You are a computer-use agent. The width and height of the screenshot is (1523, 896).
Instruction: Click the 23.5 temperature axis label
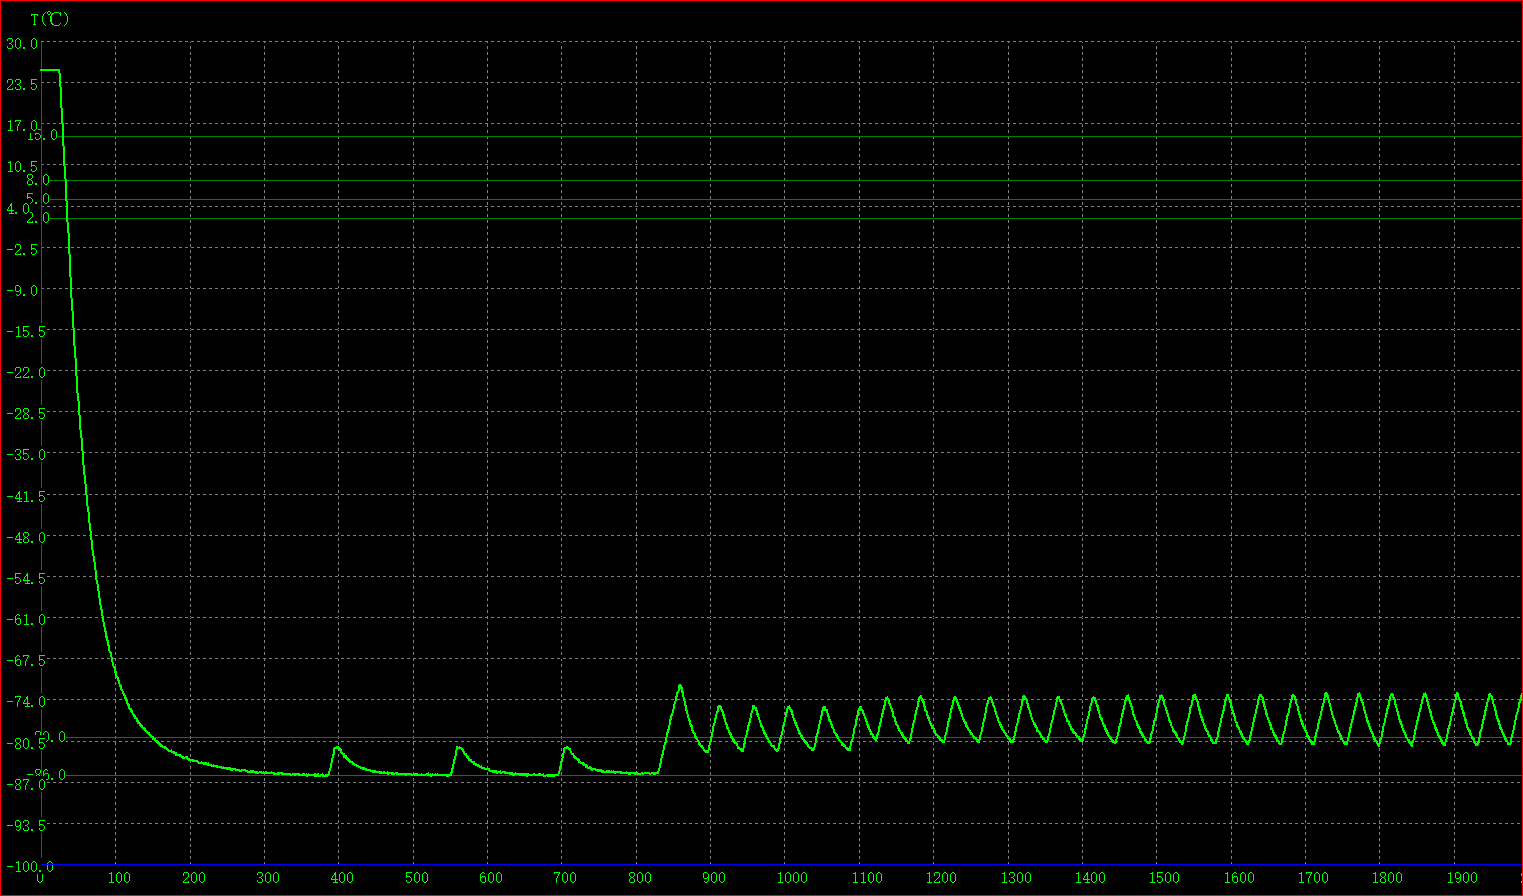click(21, 85)
